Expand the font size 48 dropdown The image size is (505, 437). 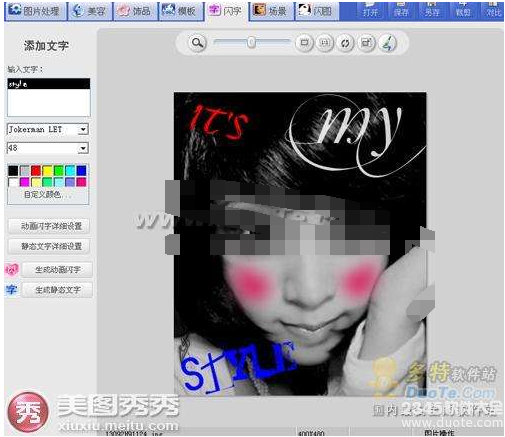point(83,148)
